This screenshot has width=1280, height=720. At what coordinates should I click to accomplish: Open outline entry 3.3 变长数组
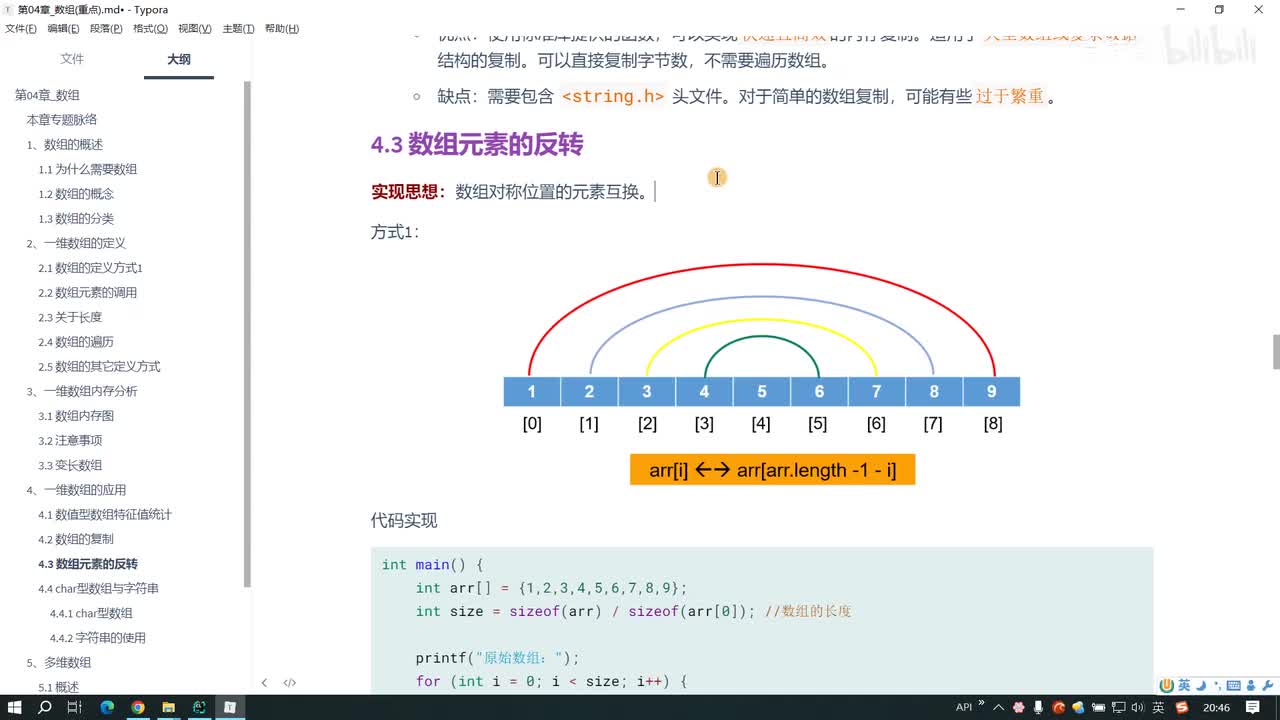[70, 465]
